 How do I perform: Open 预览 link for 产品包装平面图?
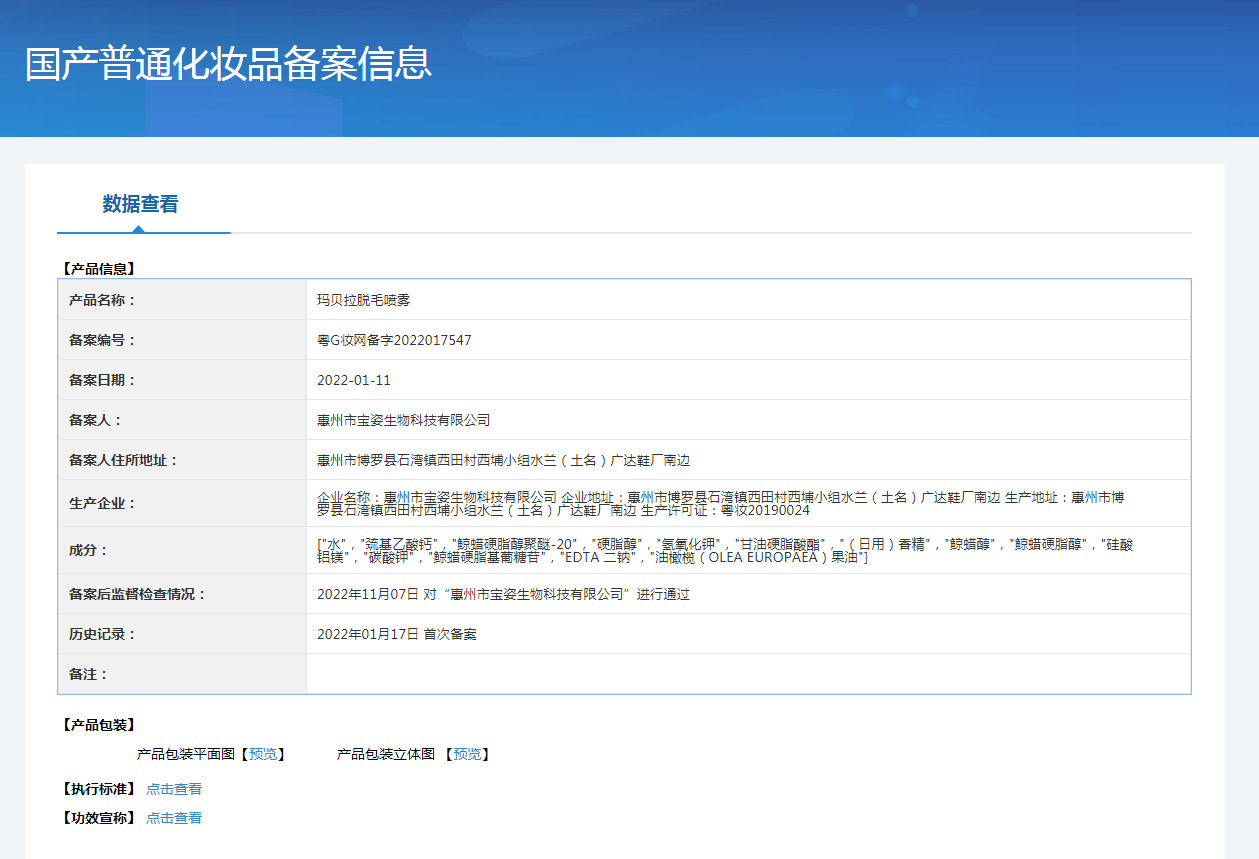click(x=266, y=754)
